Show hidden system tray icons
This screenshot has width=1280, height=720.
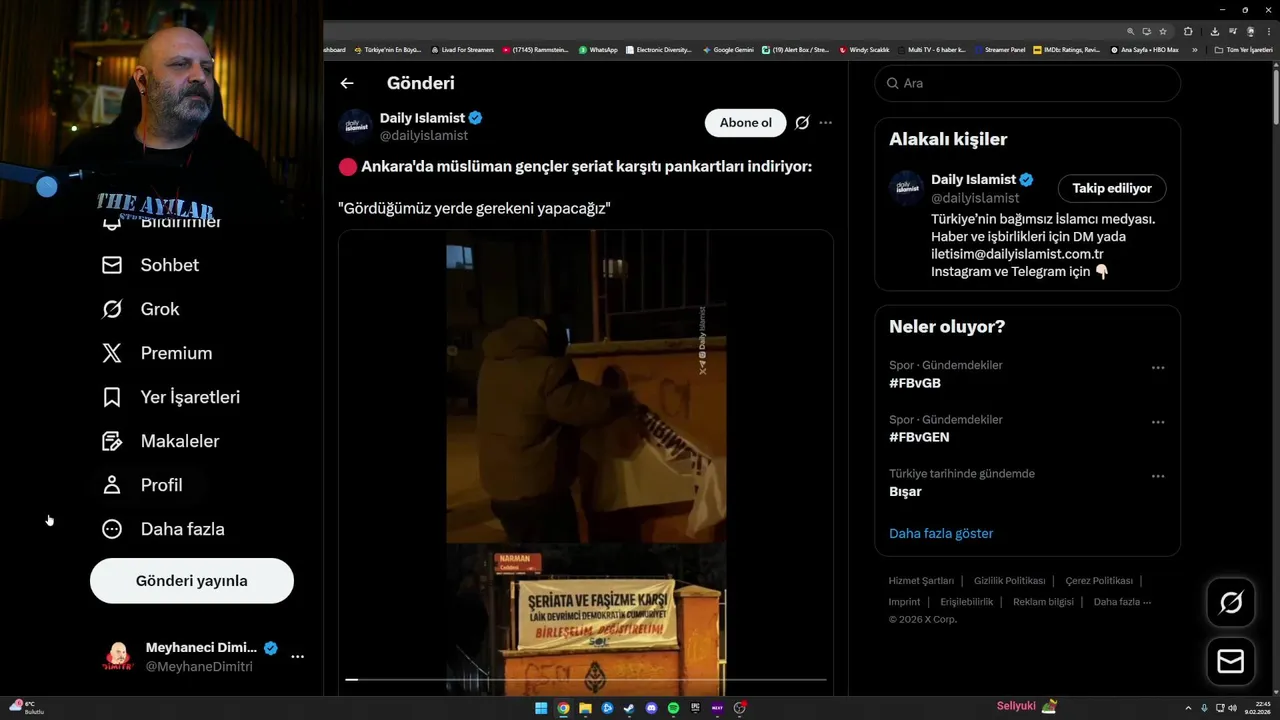coord(1188,708)
